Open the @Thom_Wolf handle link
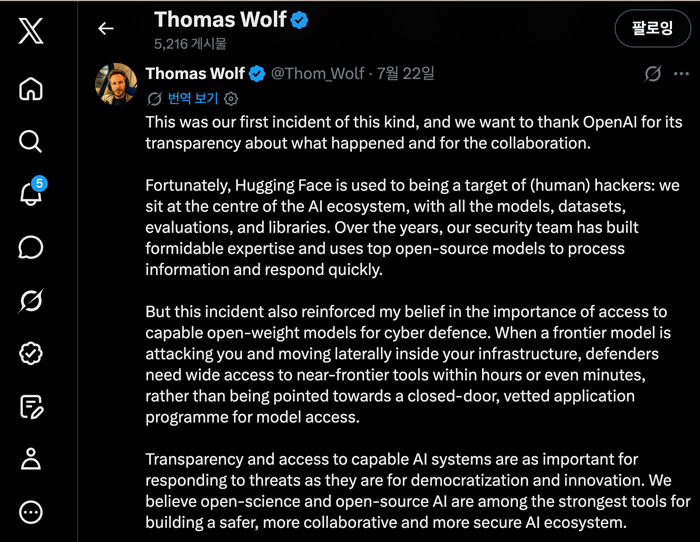The height and width of the screenshot is (542, 700). coord(317,74)
